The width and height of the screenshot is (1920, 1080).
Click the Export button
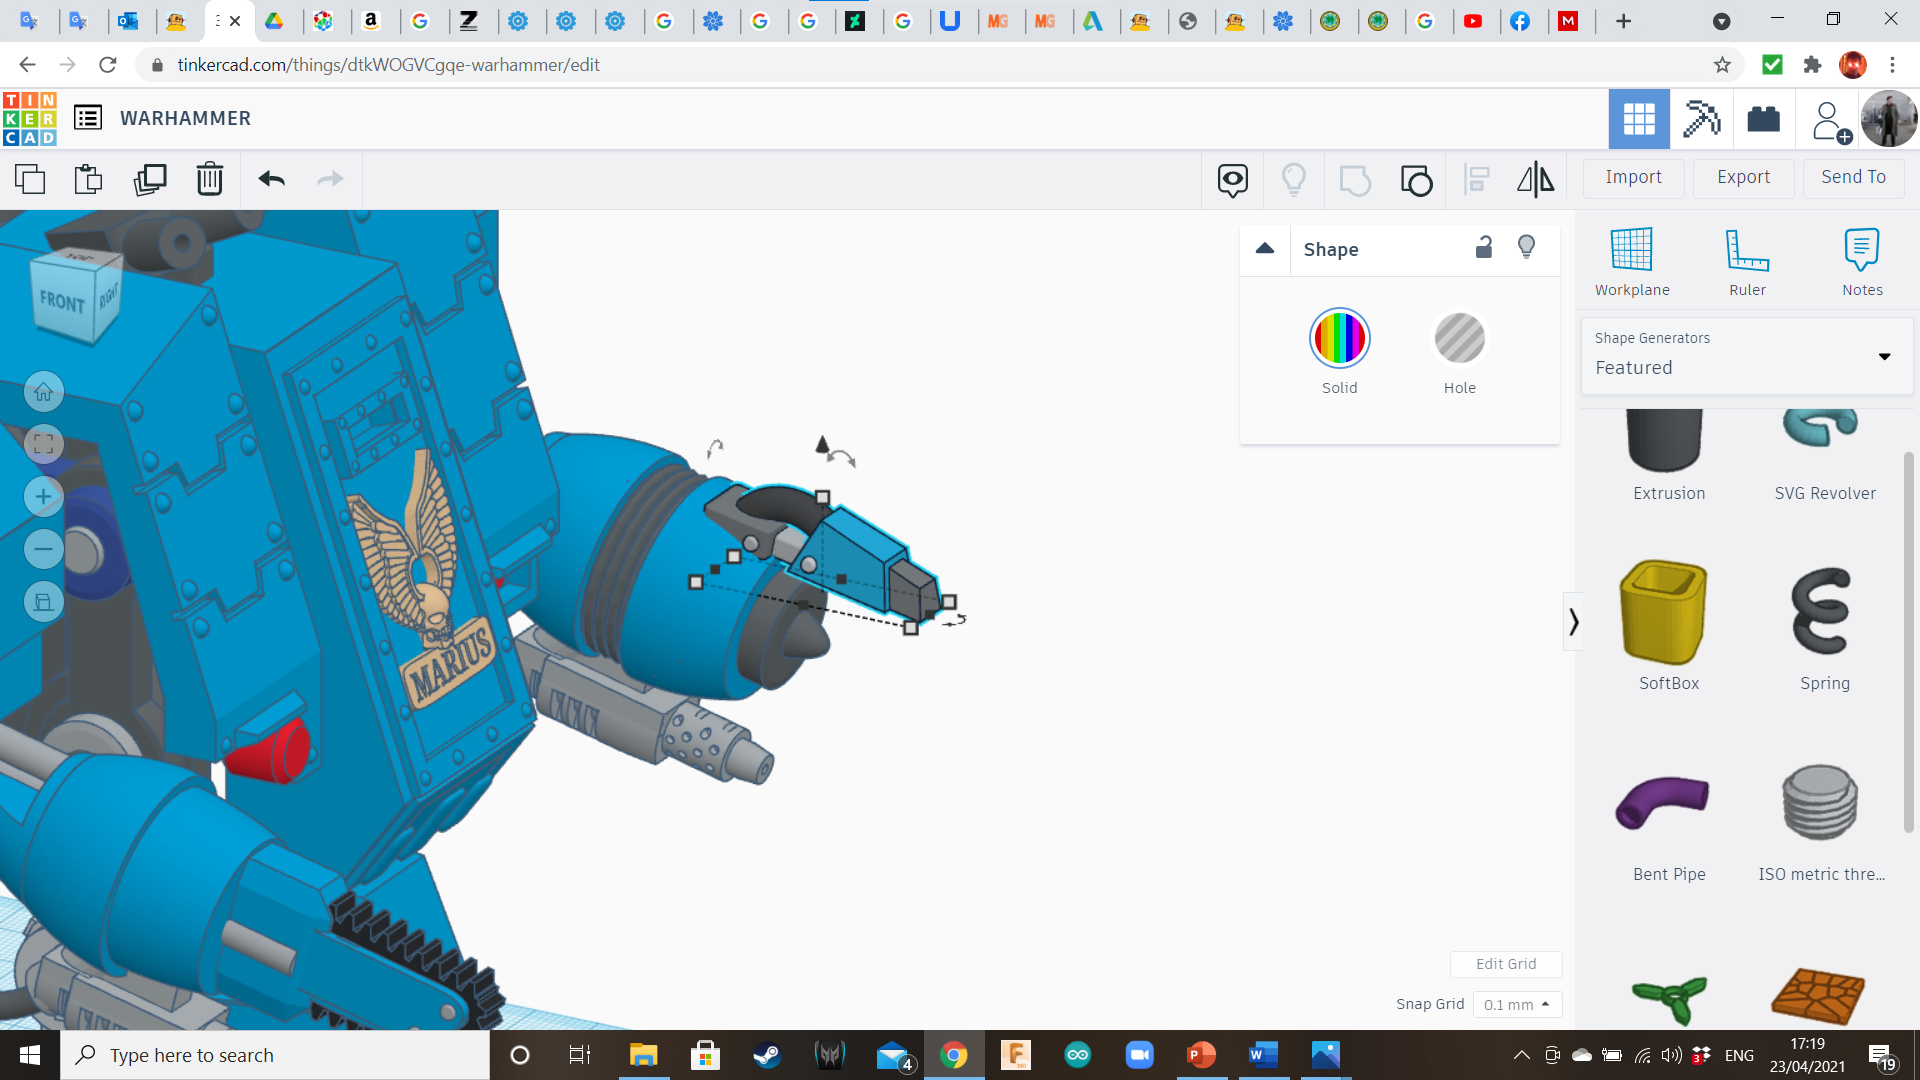pos(1743,177)
